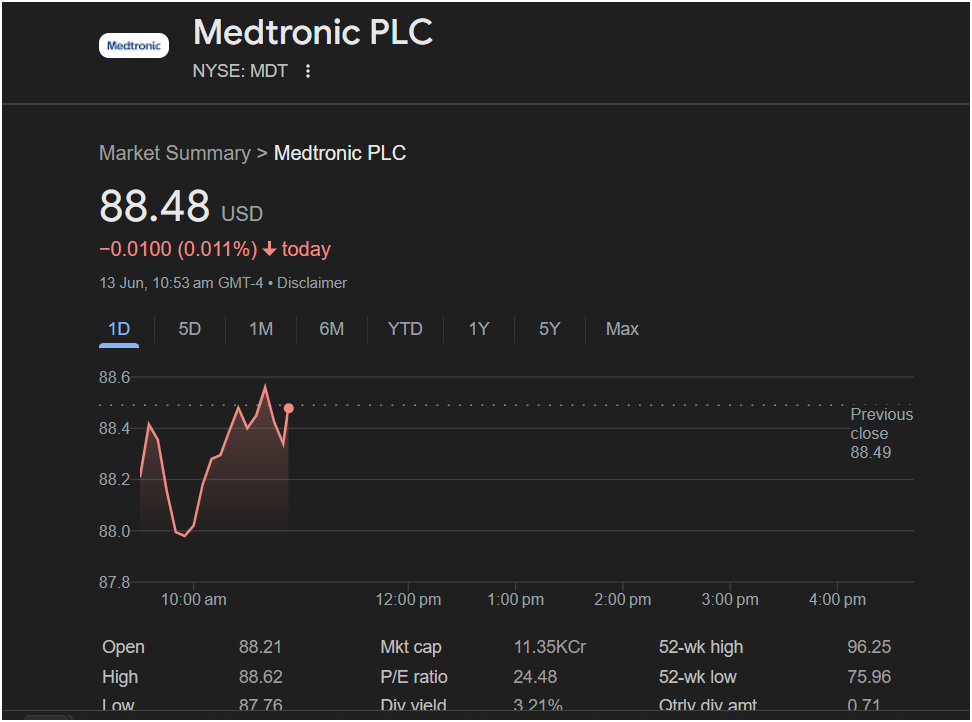Show the YTD chart view
Image resolution: width=972 pixels, height=722 pixels.
coord(405,329)
